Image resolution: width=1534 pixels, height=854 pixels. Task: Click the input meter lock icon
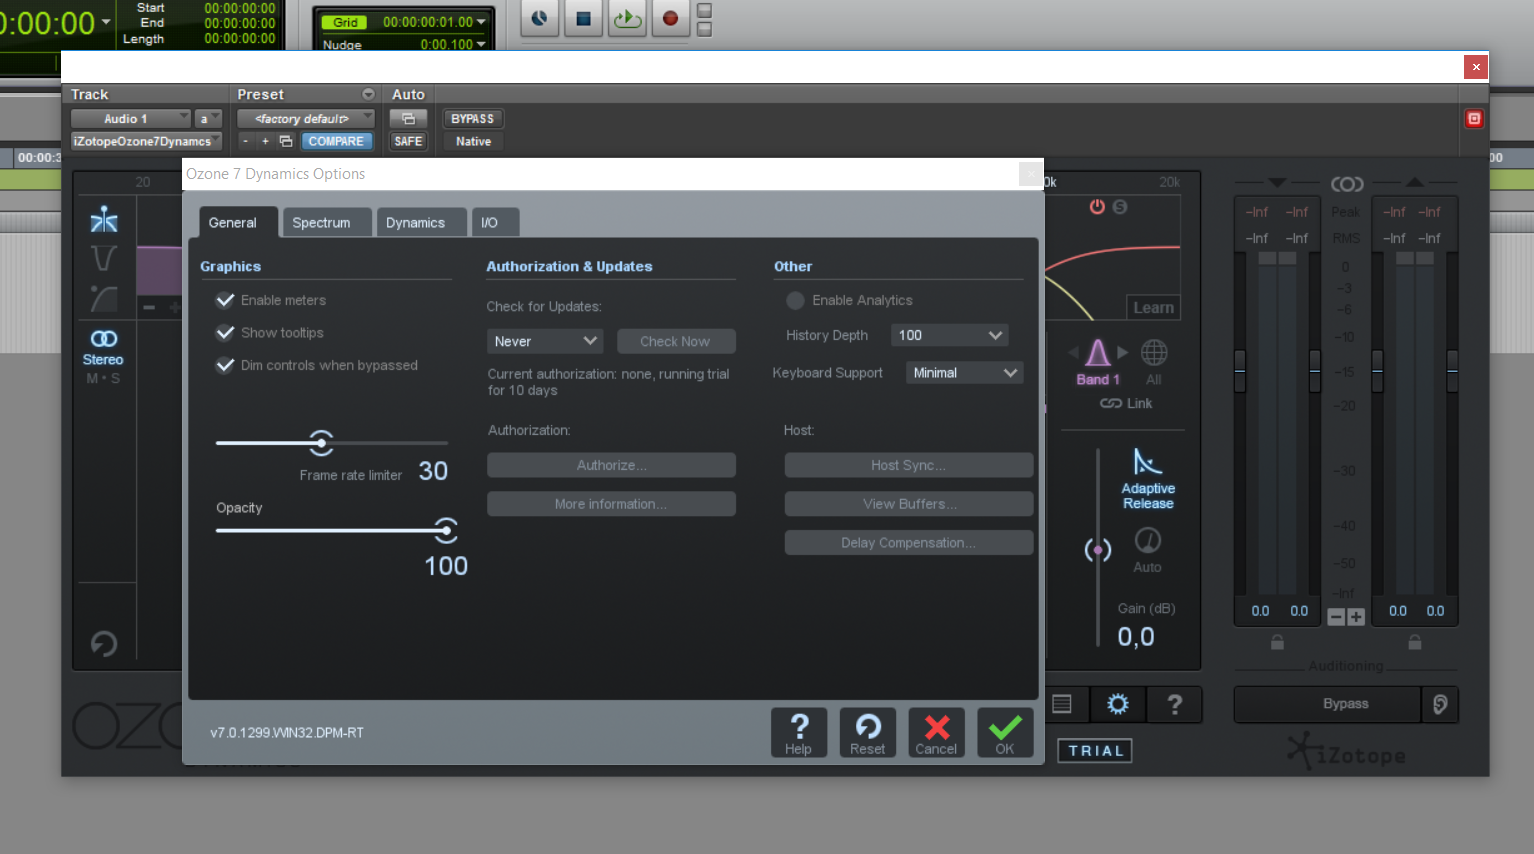(x=1277, y=642)
